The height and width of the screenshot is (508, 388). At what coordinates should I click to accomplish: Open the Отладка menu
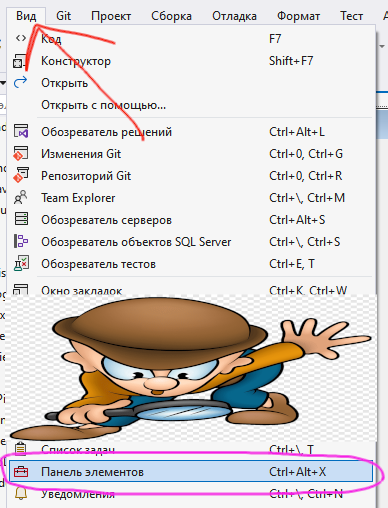(234, 16)
